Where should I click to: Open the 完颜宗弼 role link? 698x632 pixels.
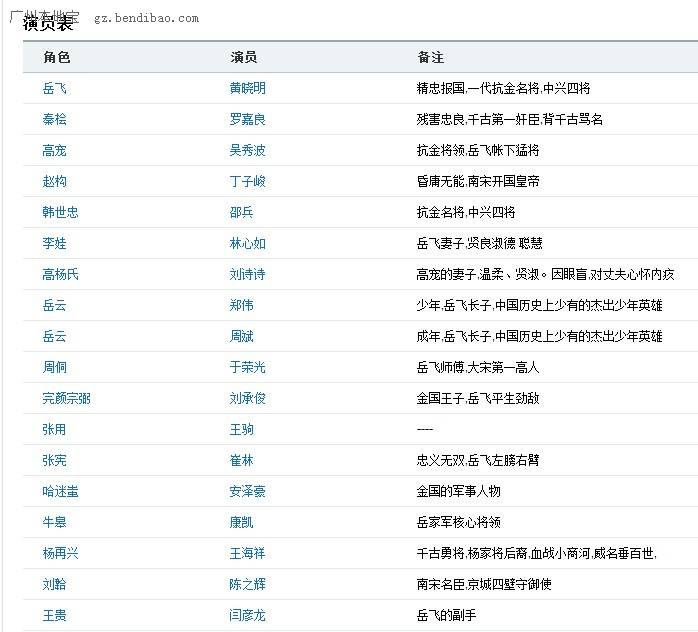pos(67,398)
